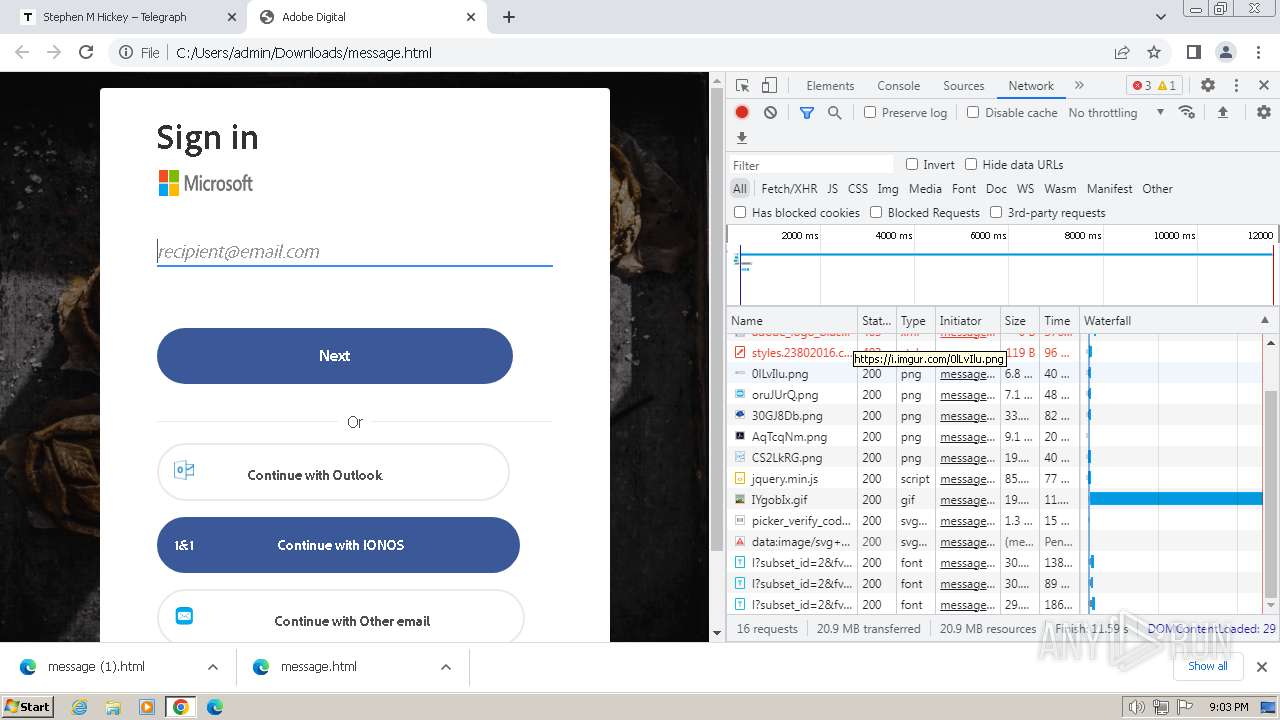Viewport: 1280px width, 720px height.
Task: Open a new browser tab
Action: [509, 17]
